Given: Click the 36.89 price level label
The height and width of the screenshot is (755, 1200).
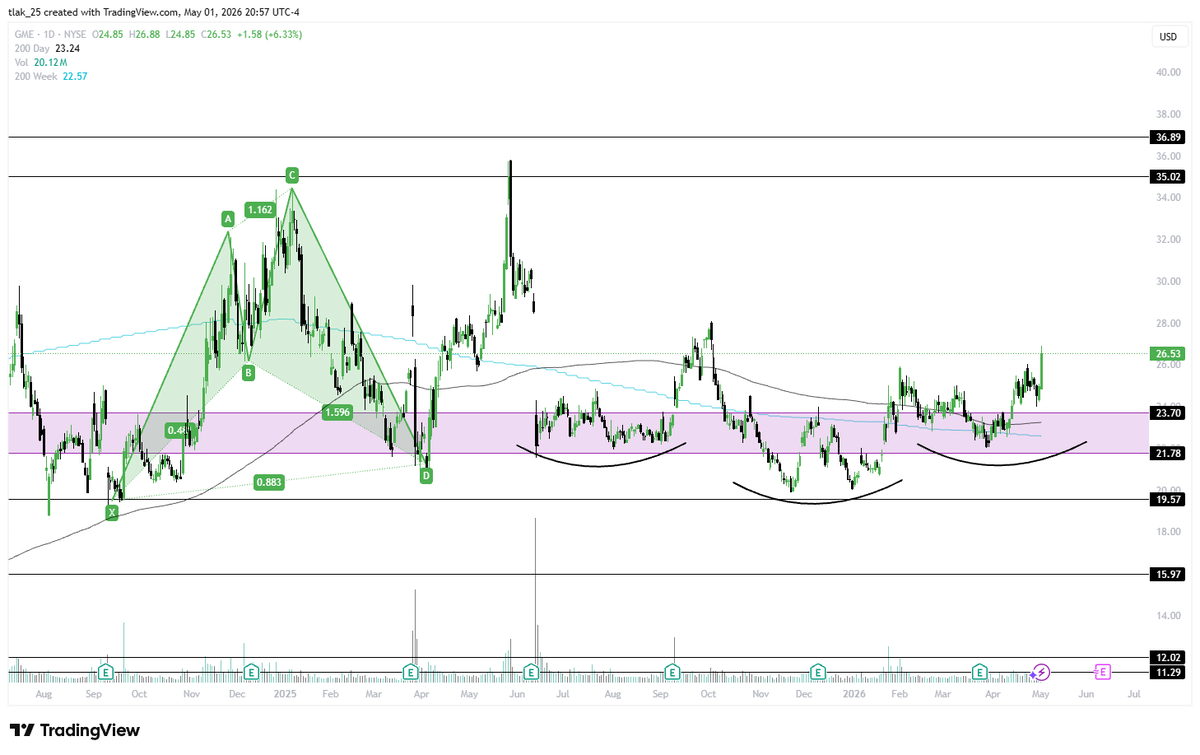Looking at the screenshot, I should pyautogui.click(x=1168, y=137).
